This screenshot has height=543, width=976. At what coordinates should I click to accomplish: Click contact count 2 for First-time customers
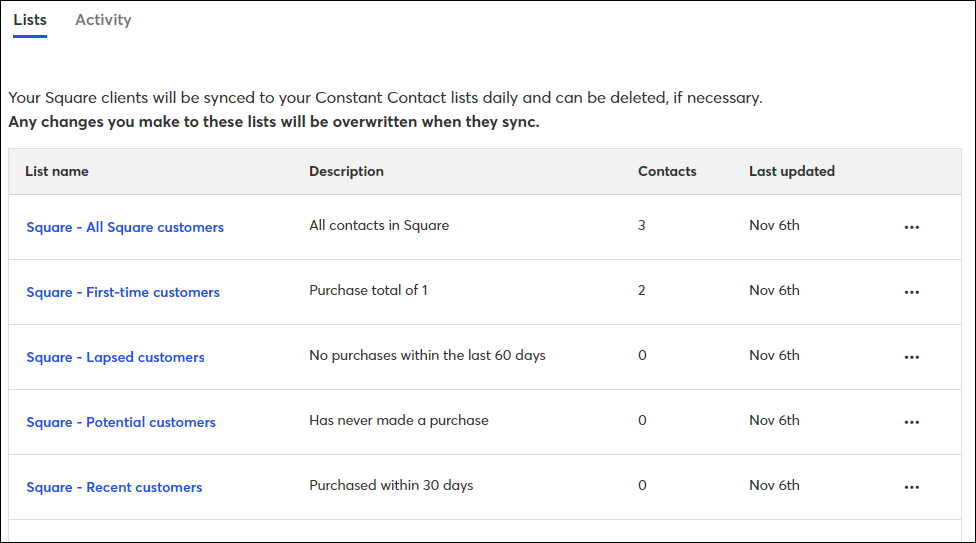coord(642,290)
